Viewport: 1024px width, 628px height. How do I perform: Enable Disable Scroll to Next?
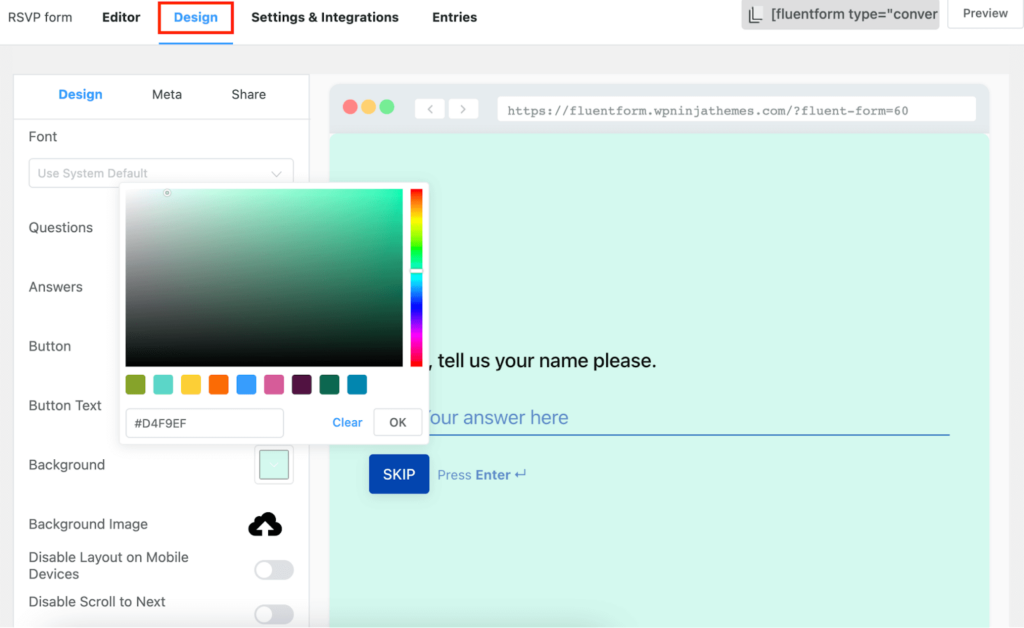click(x=273, y=614)
